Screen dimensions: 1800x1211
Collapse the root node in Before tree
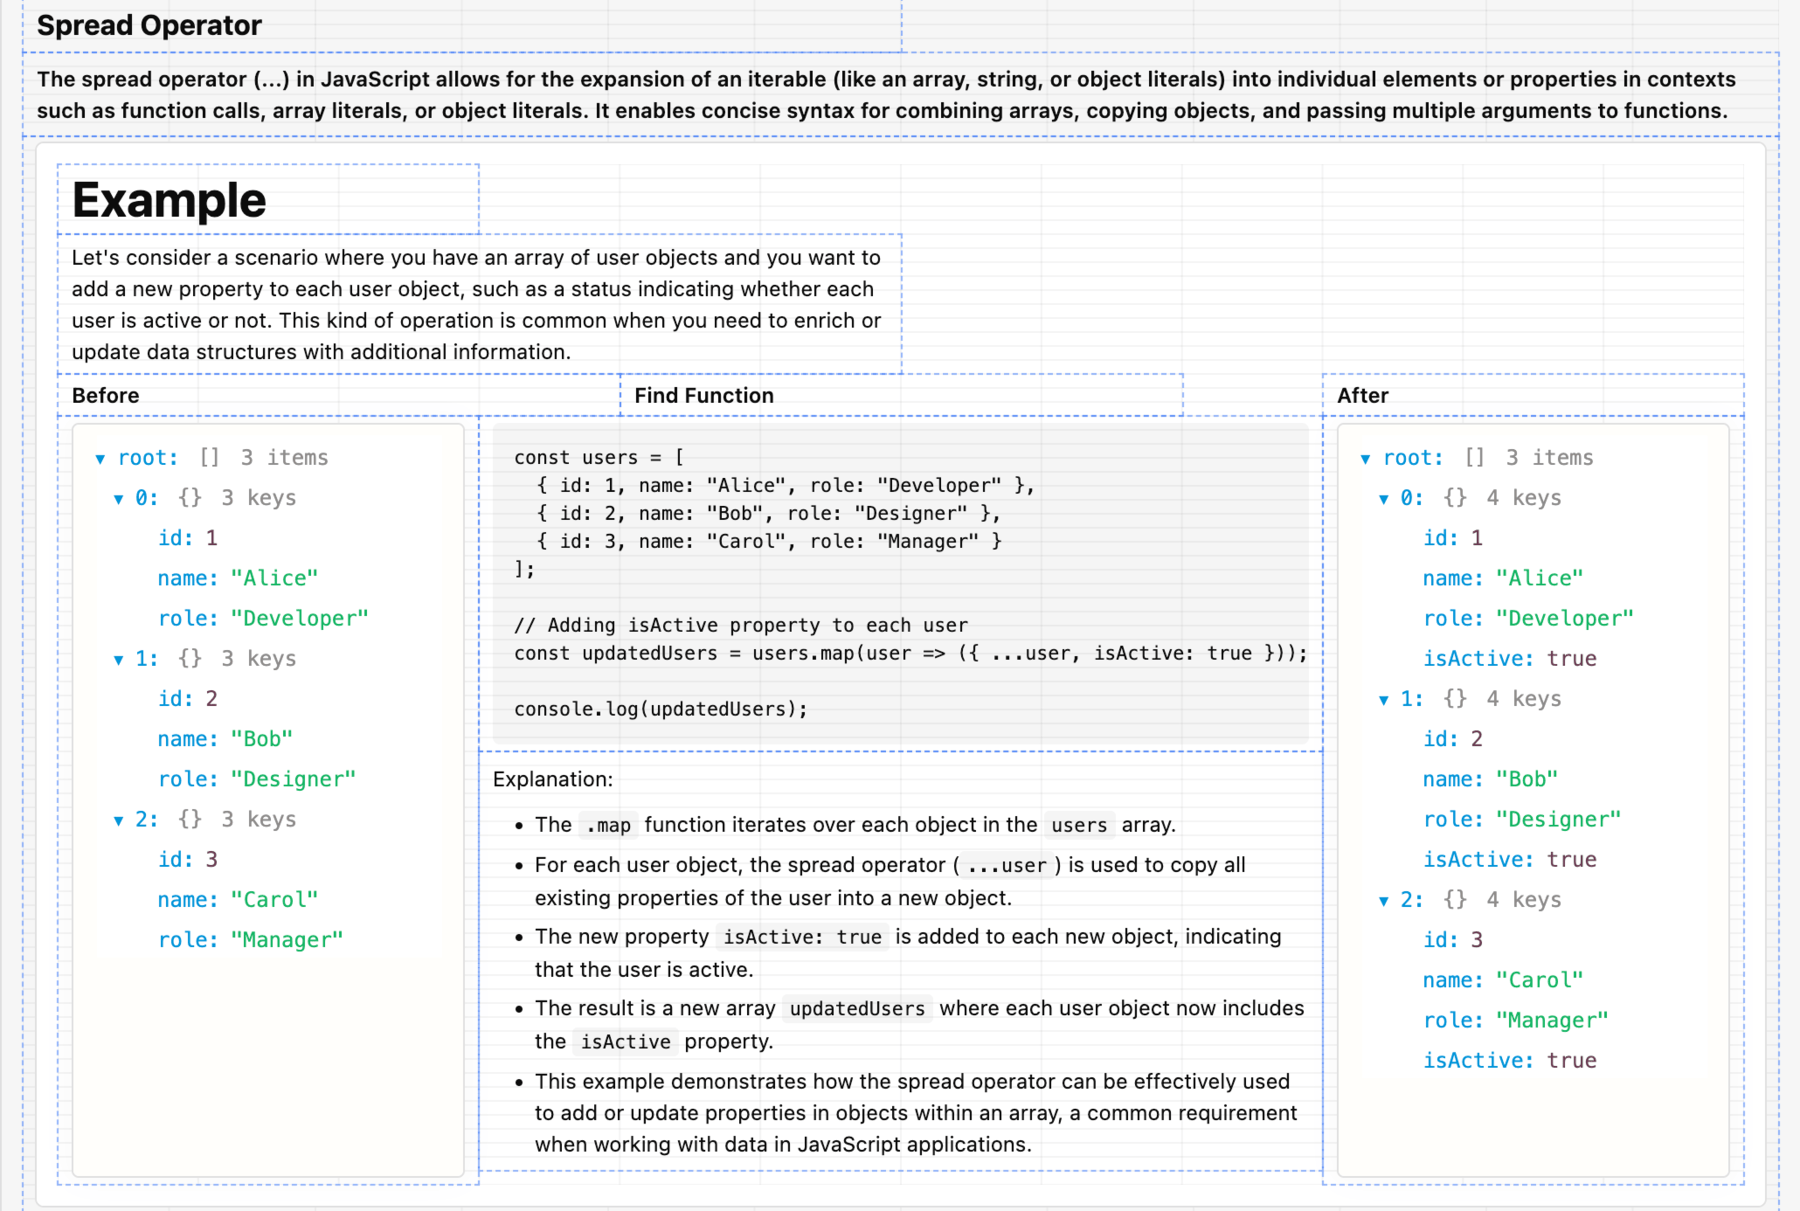point(100,459)
